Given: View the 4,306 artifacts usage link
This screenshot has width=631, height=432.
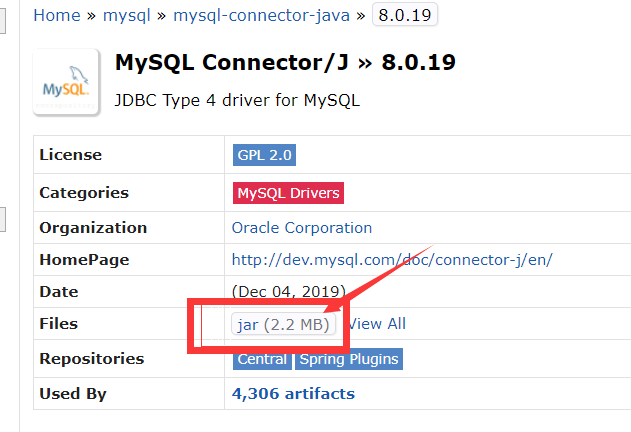Looking at the screenshot, I should pyautogui.click(x=293, y=394).
